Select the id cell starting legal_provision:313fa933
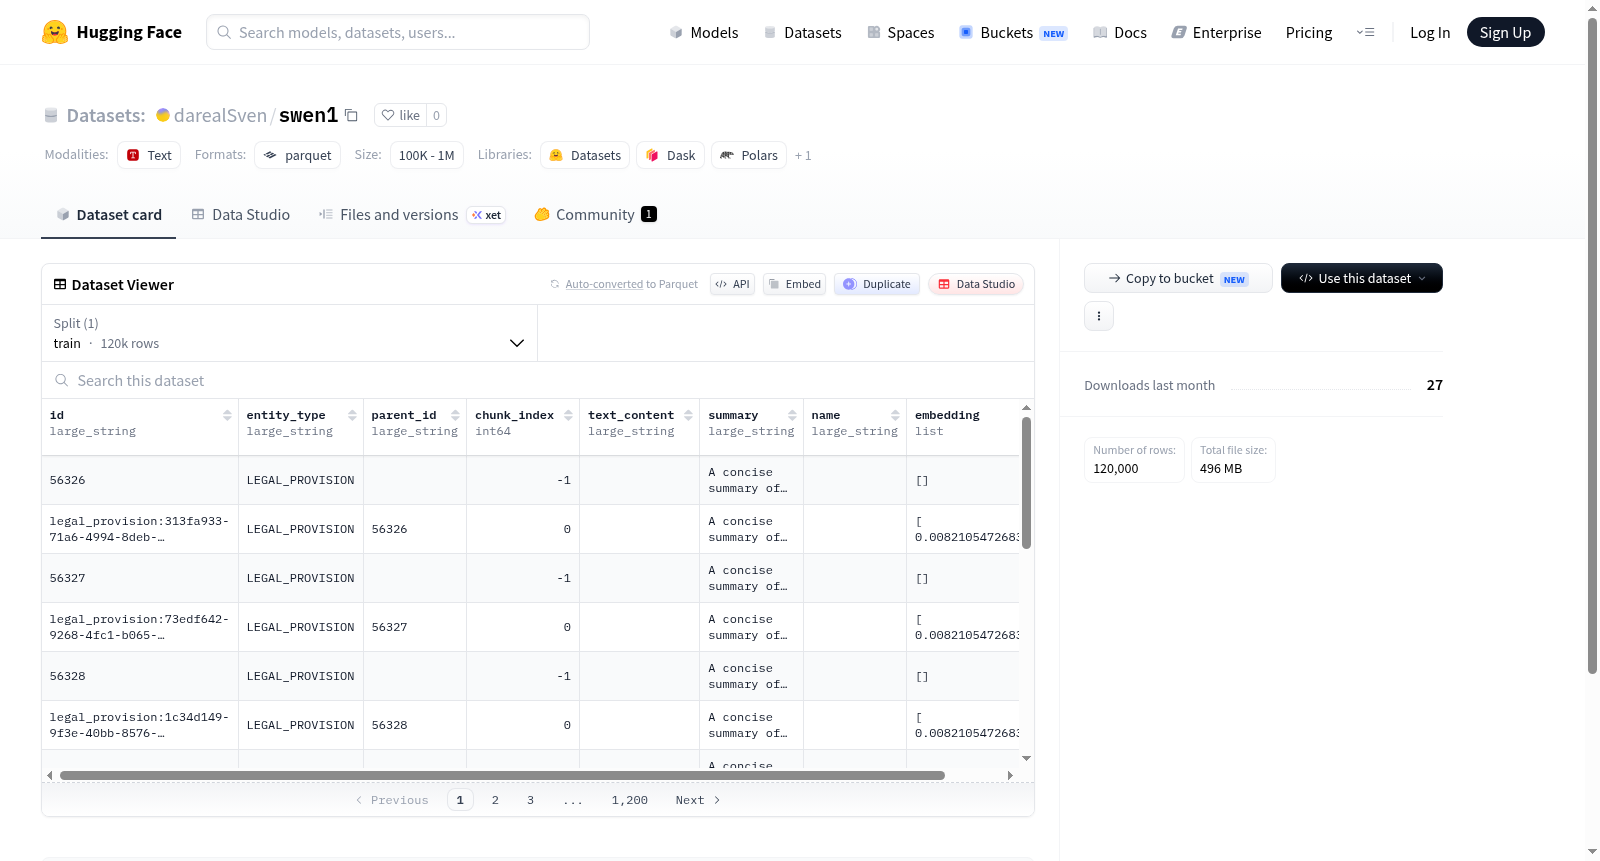 tap(140, 529)
